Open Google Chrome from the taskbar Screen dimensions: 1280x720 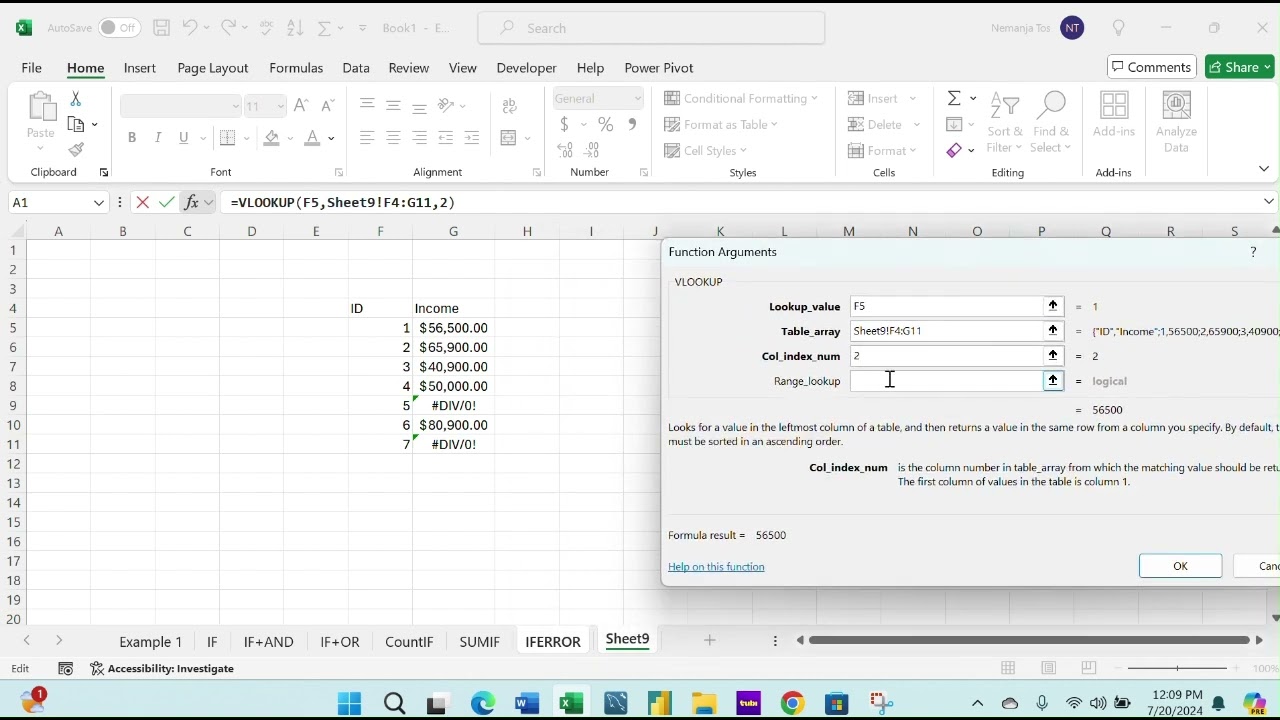[x=791, y=704]
